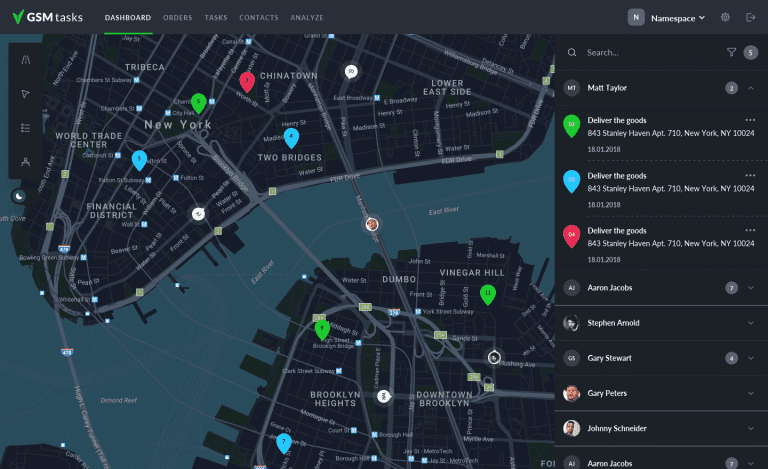Click the GSM tasks logo

click(48, 17)
